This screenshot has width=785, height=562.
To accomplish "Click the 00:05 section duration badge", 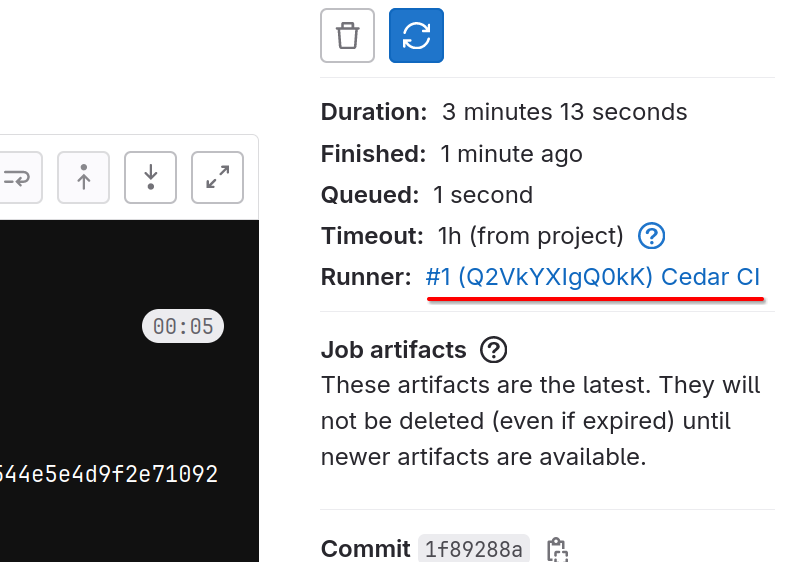I will [x=183, y=326].
